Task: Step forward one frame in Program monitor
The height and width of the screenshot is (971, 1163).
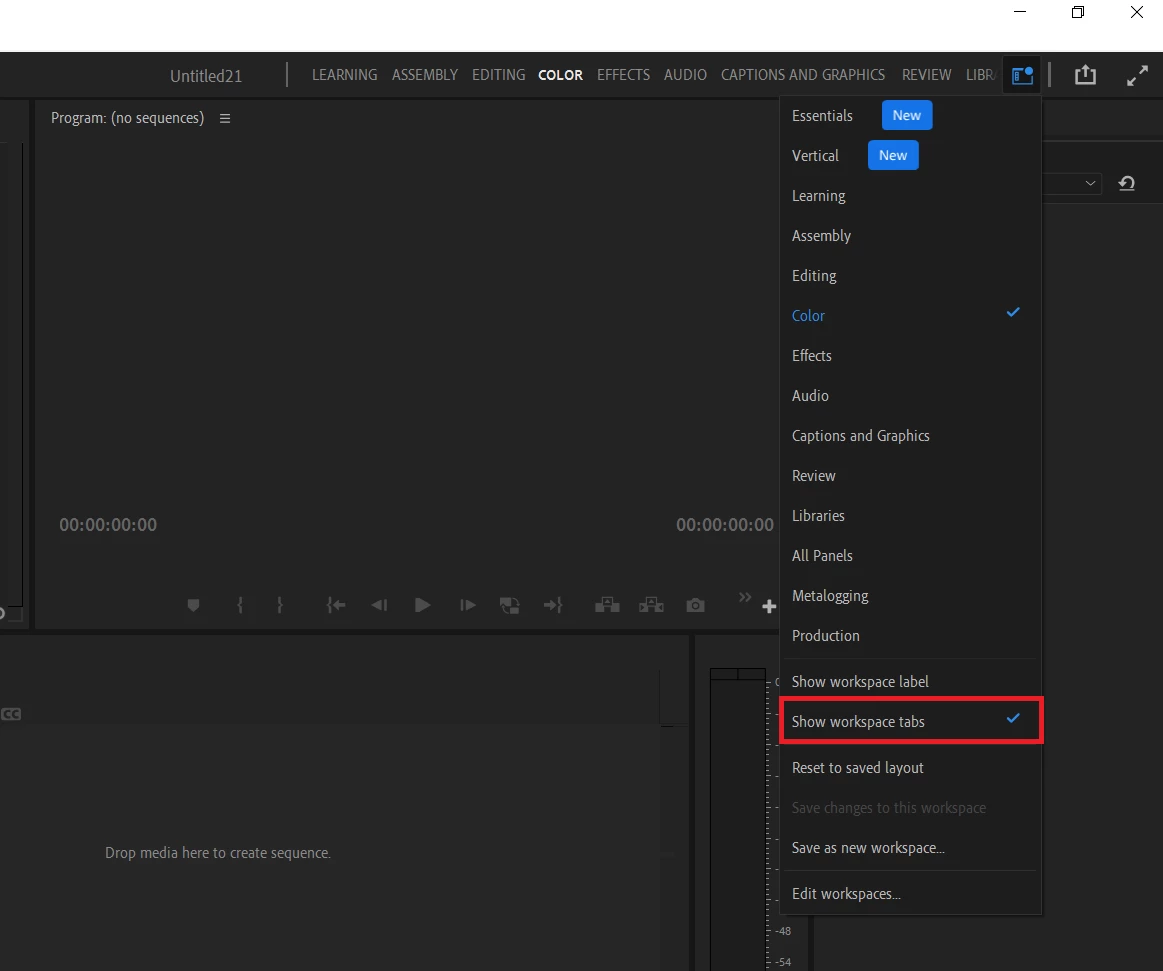Action: (x=467, y=605)
